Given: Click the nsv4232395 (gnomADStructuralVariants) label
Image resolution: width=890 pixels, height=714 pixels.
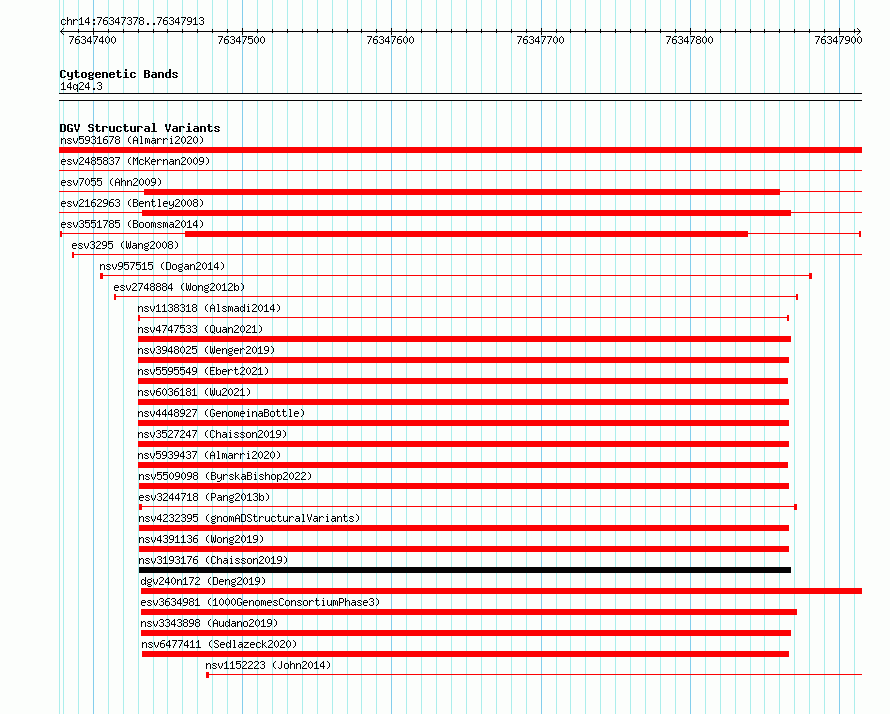Looking at the screenshot, I should 249,518.
